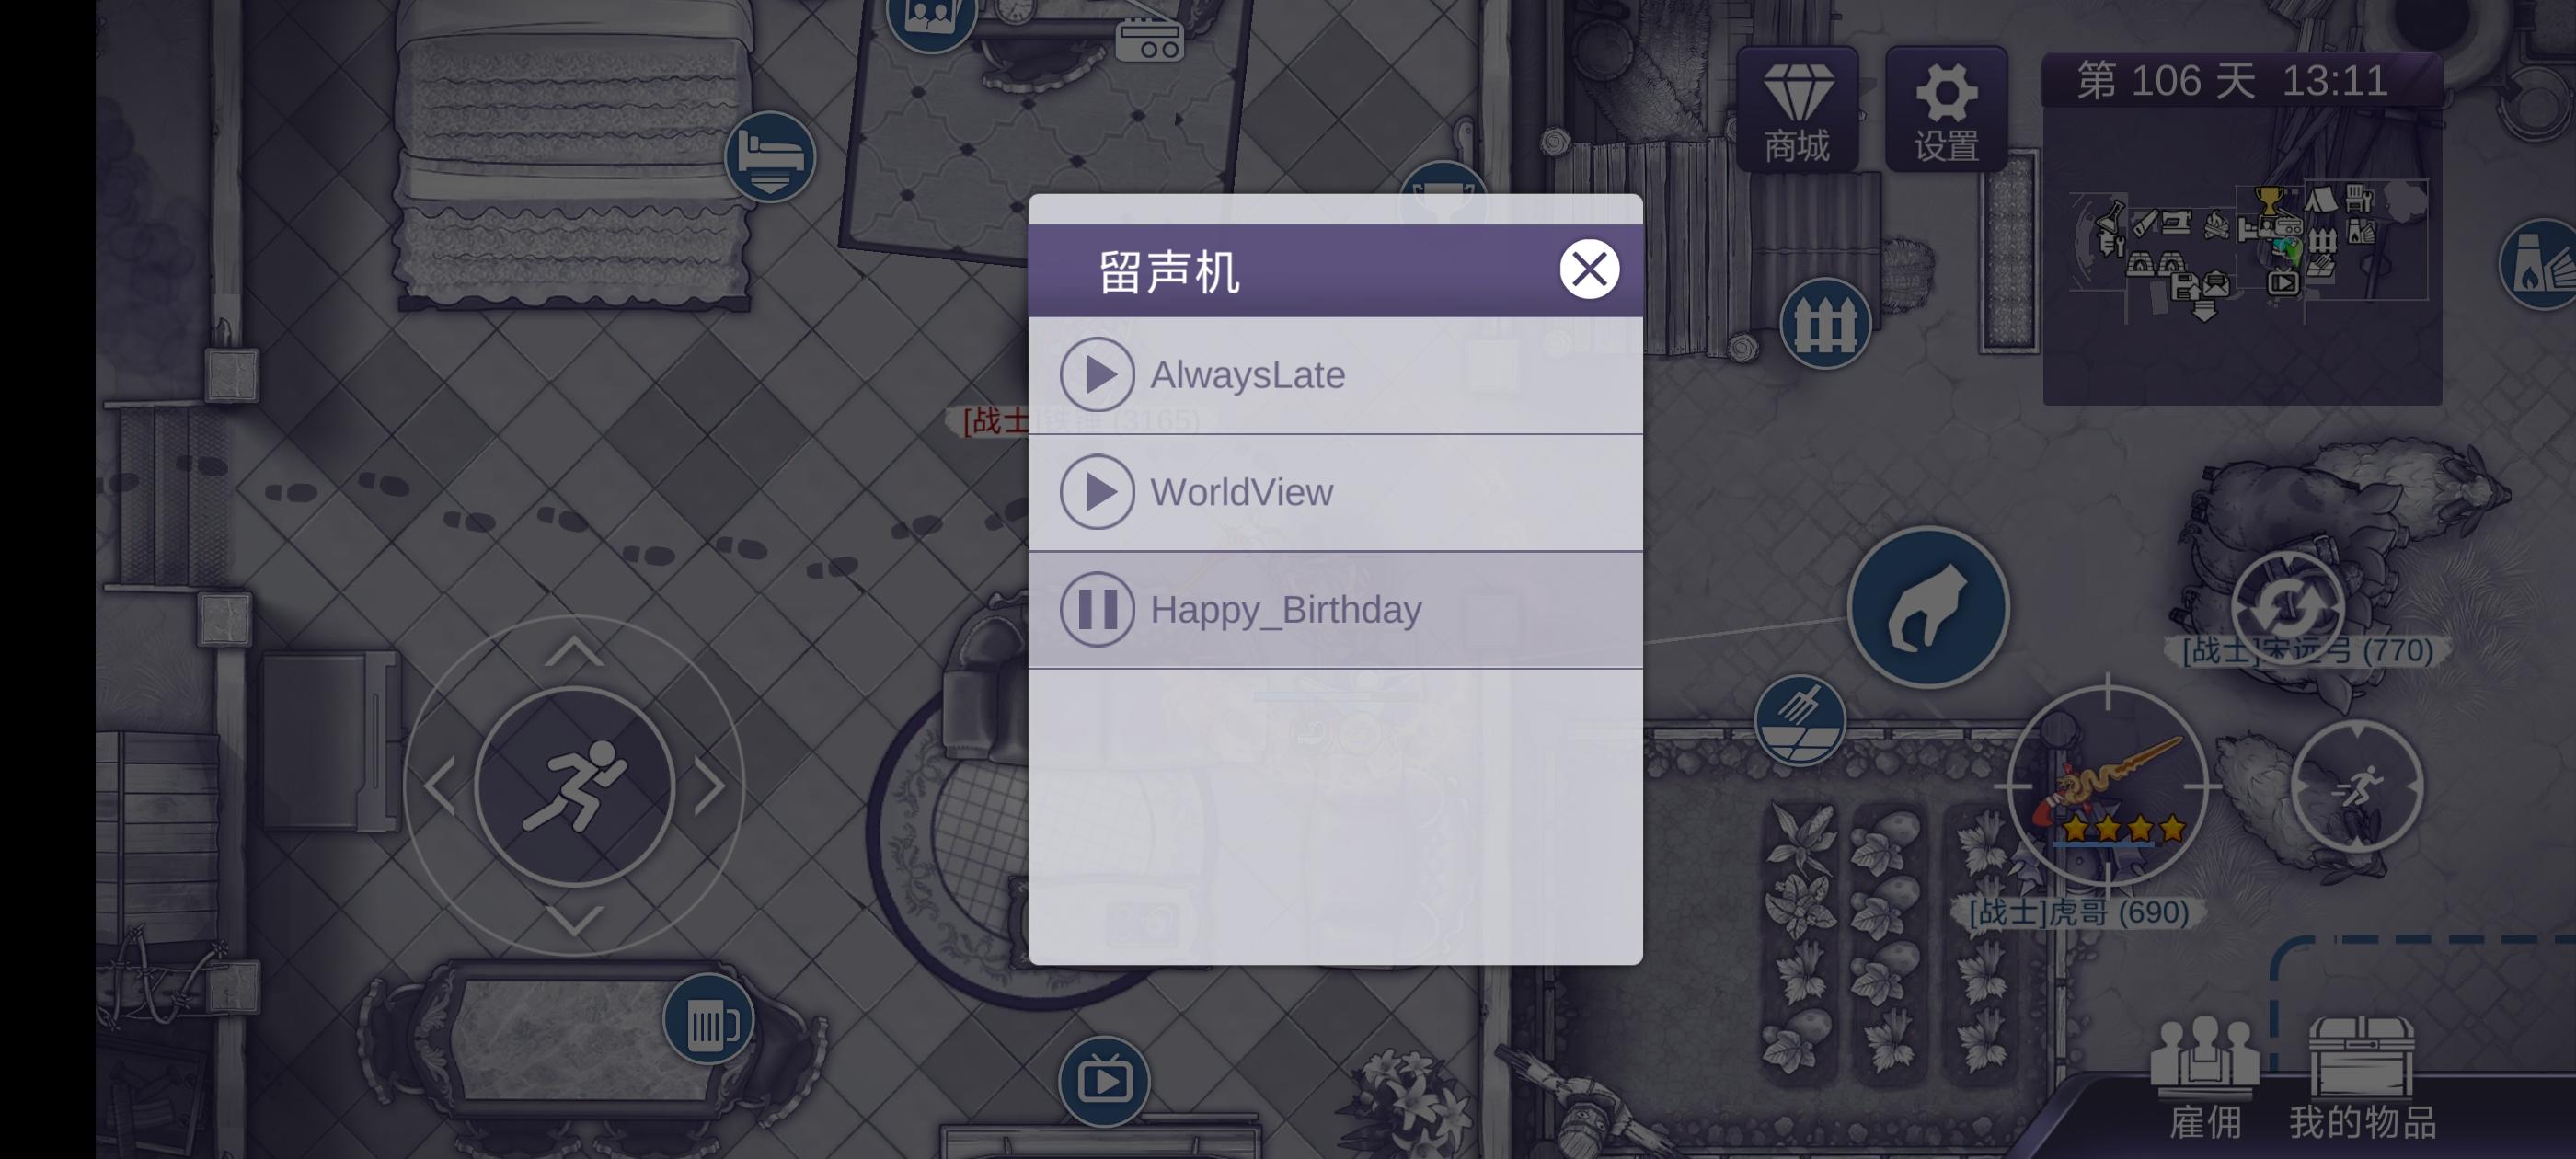The width and height of the screenshot is (2576, 1159).
Task: Open the 雇佣 hire menu
Action: coord(2205,1078)
